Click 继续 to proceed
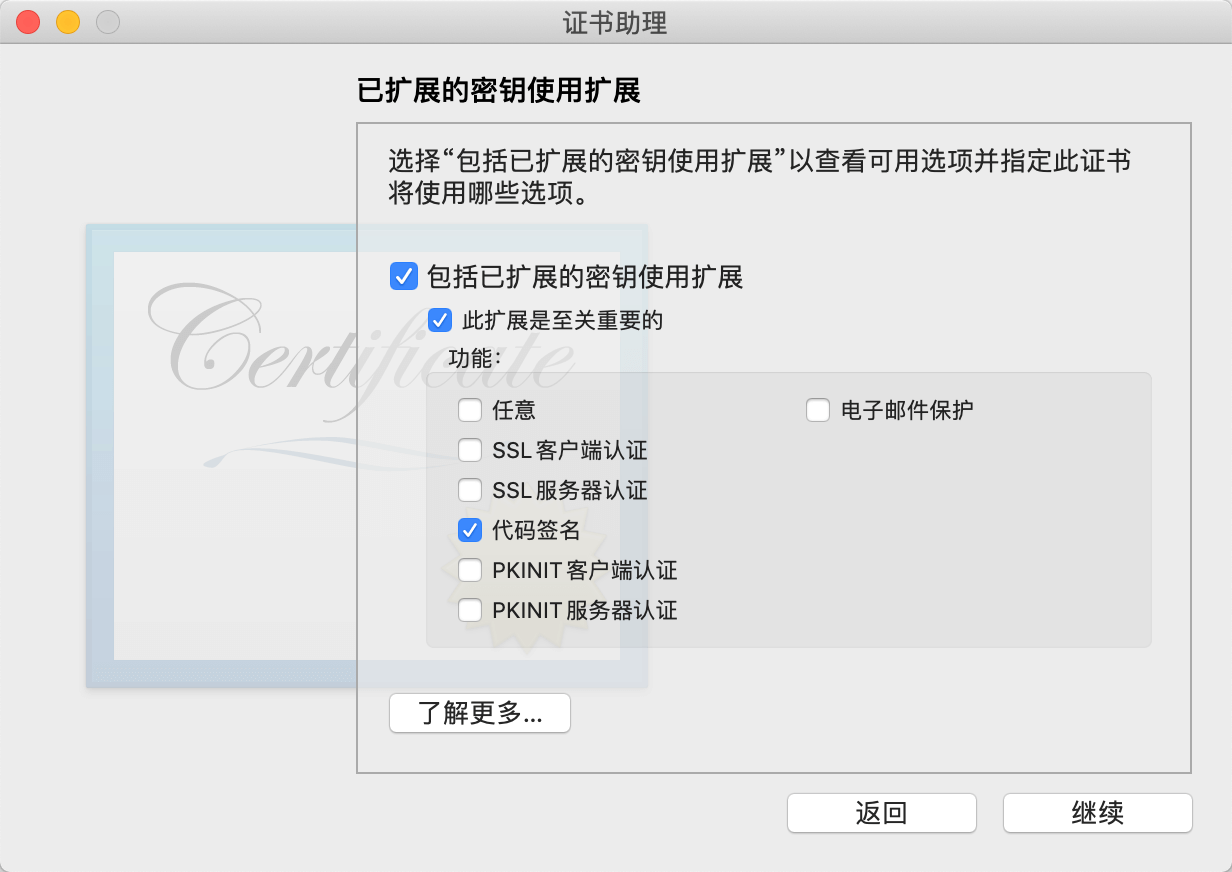The width and height of the screenshot is (1232, 872). click(1098, 813)
